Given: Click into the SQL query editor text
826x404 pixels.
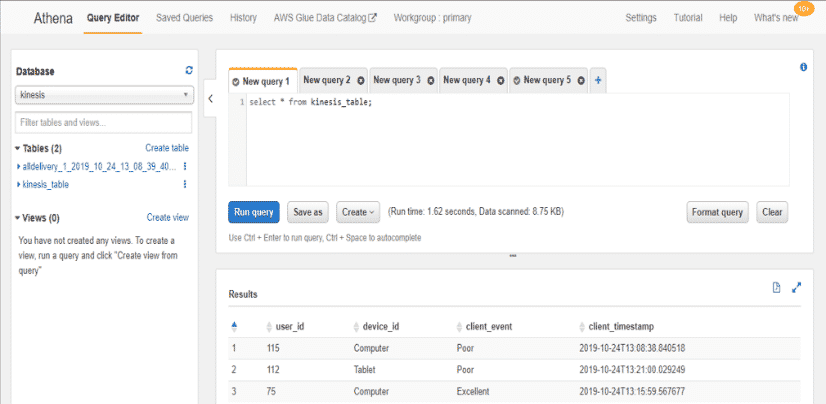Looking at the screenshot, I should tap(311, 102).
